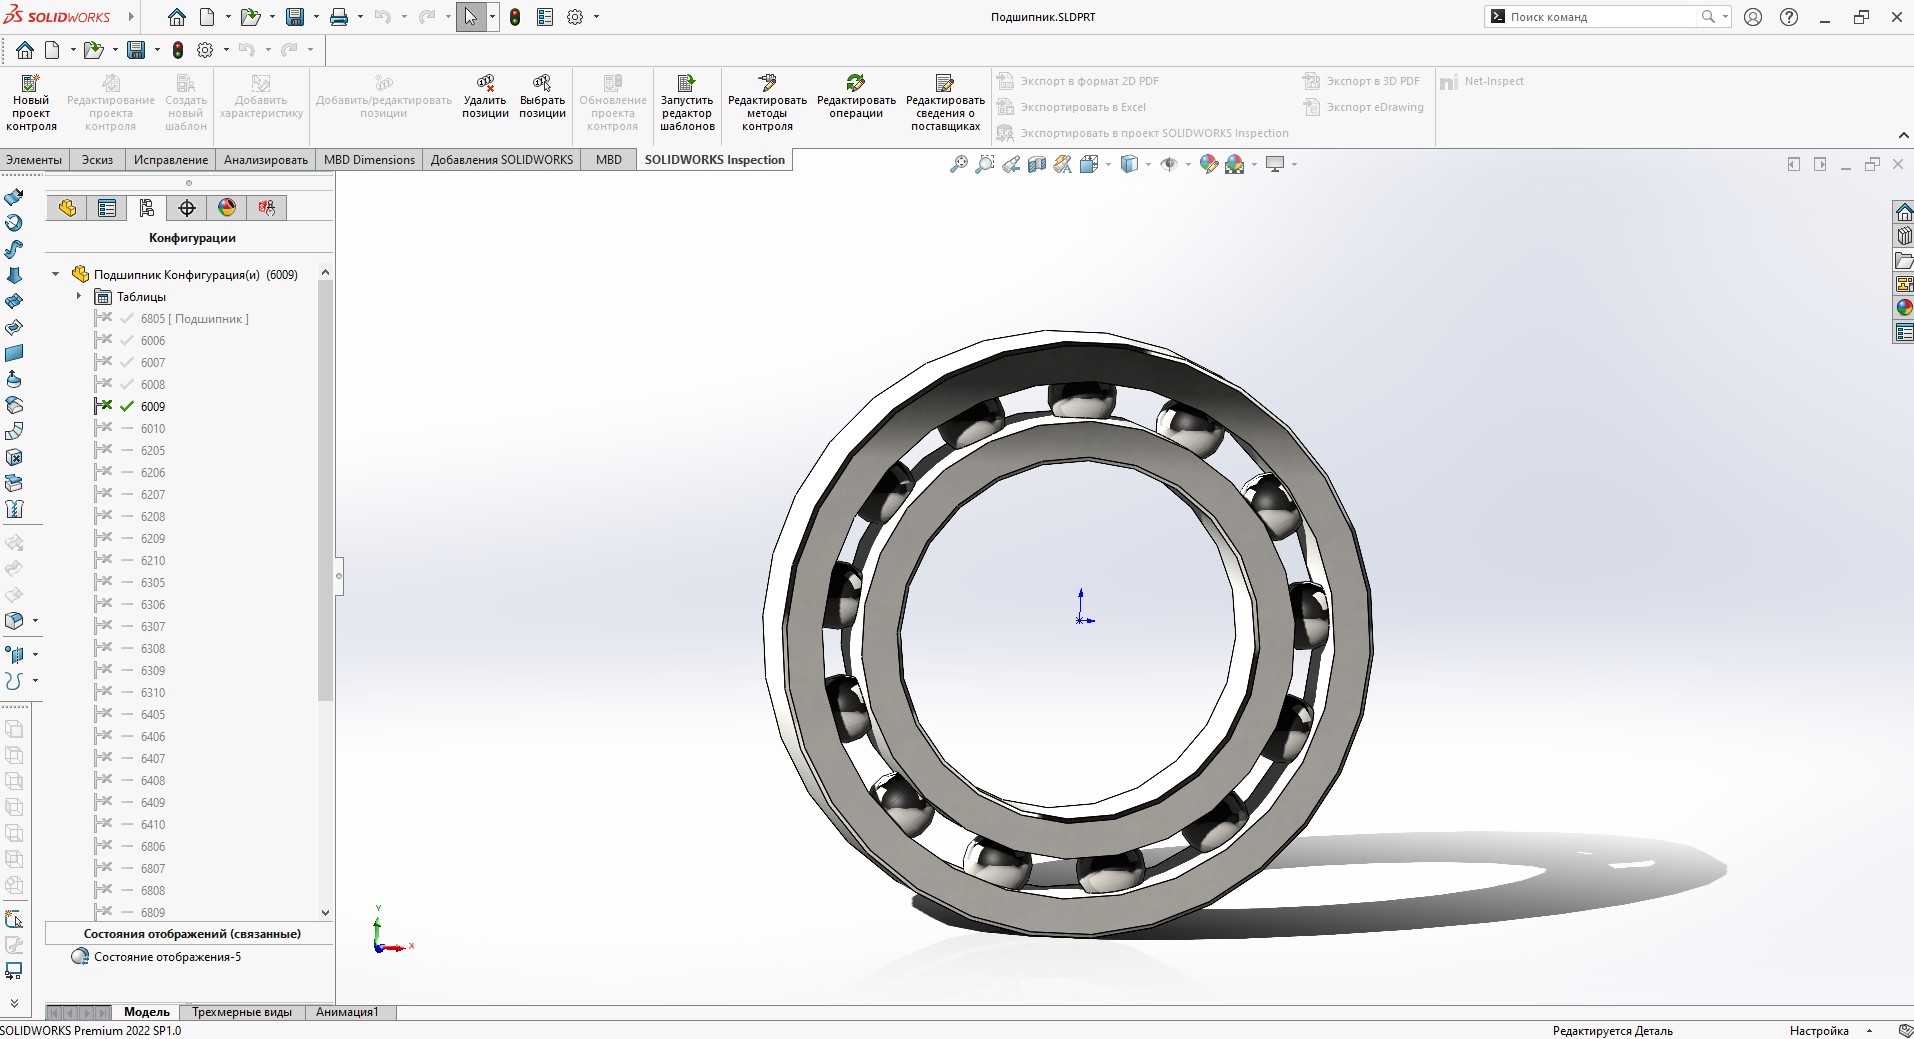Click the Select cursor tool in top bar
Screen dimensions: 1914x1039
pos(471,17)
